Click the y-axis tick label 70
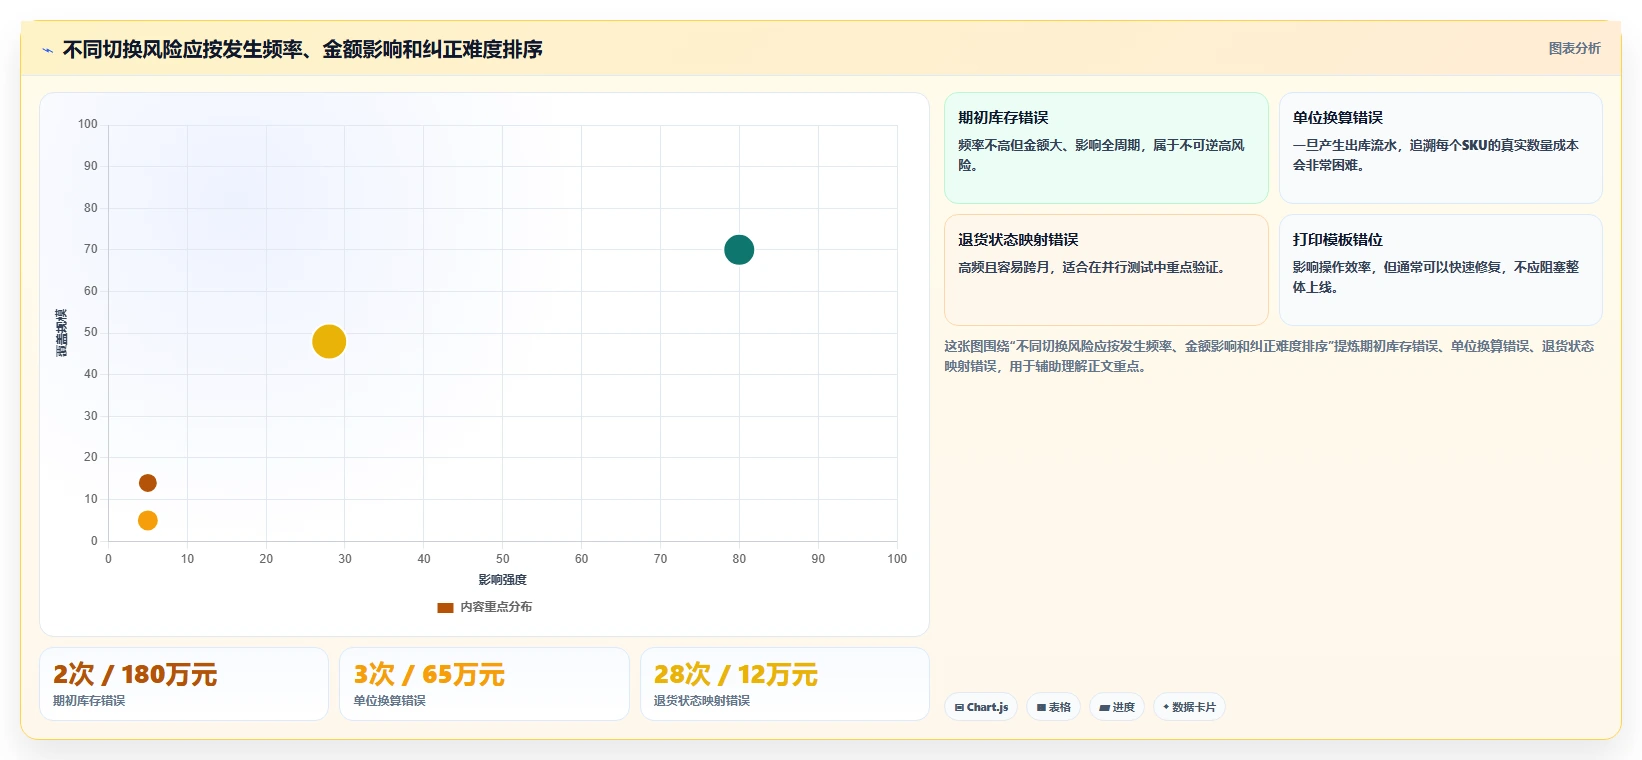 tap(91, 249)
